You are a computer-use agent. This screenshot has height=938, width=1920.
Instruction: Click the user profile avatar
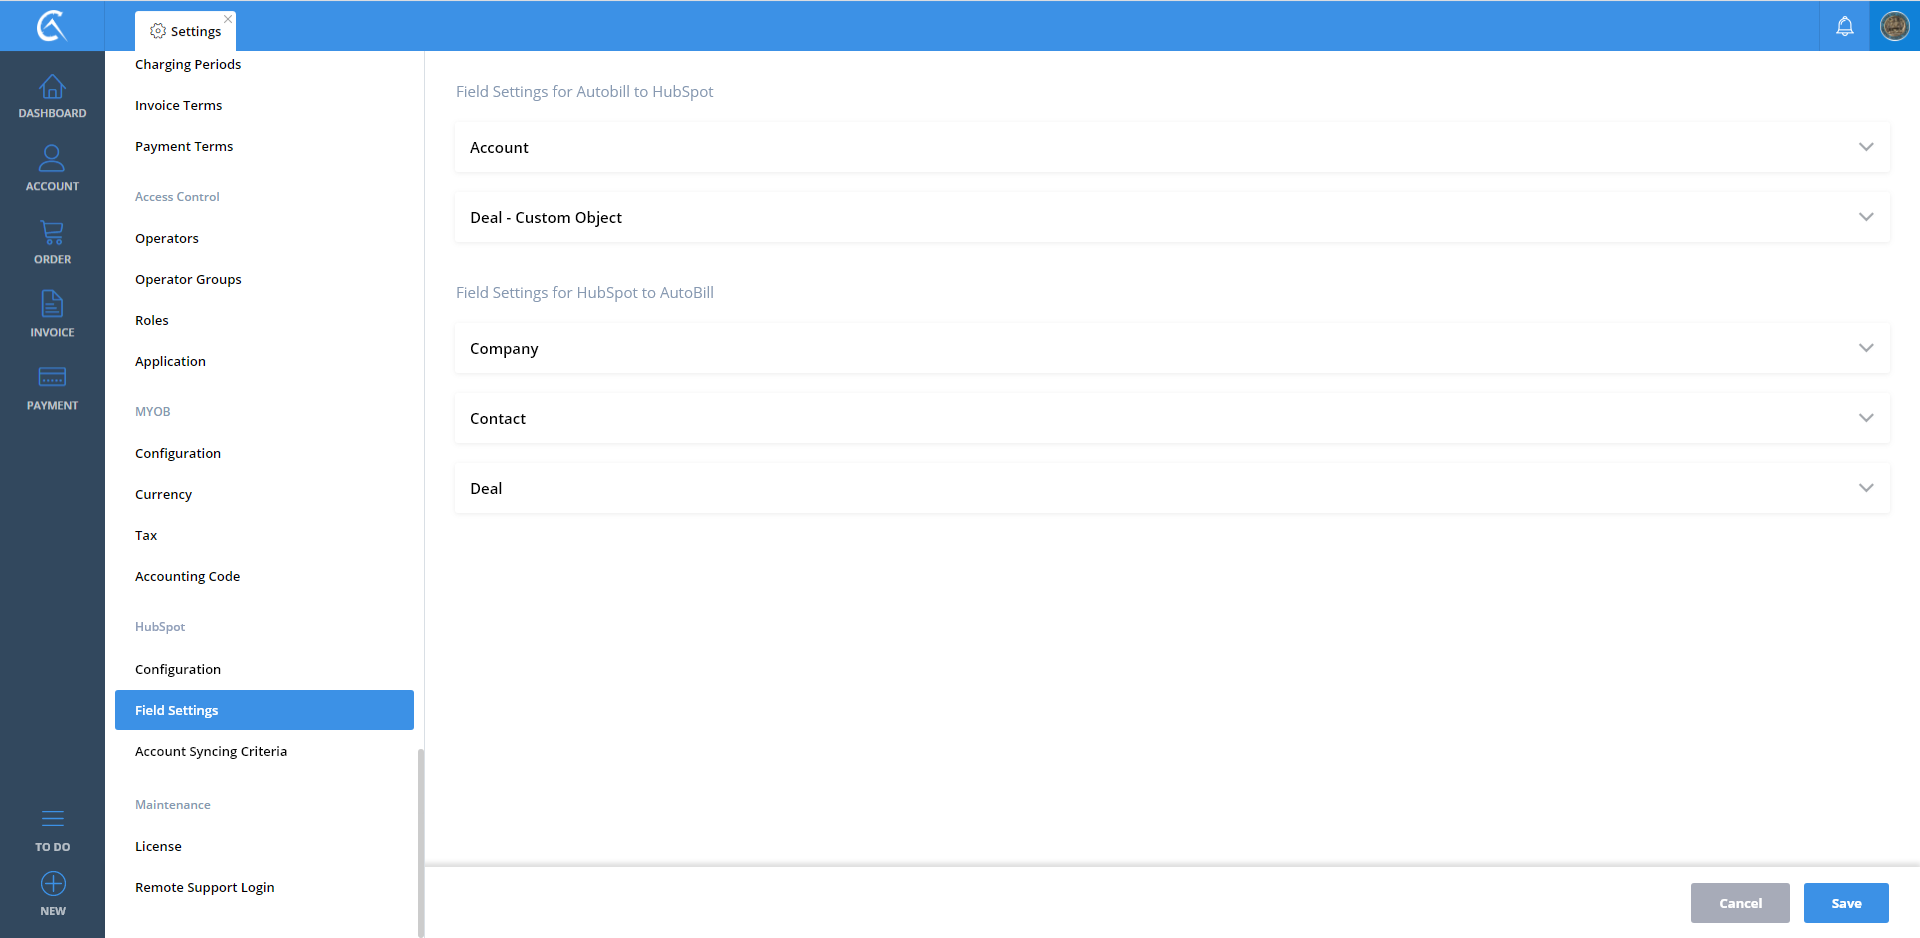[x=1894, y=26]
